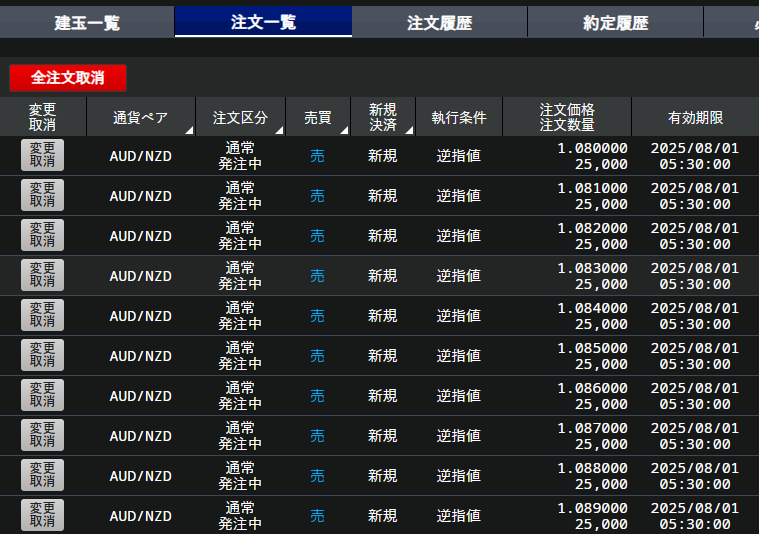This screenshot has height=534, width=759.
Task: Open the 新規決済 column filter arrow
Action: (409, 130)
